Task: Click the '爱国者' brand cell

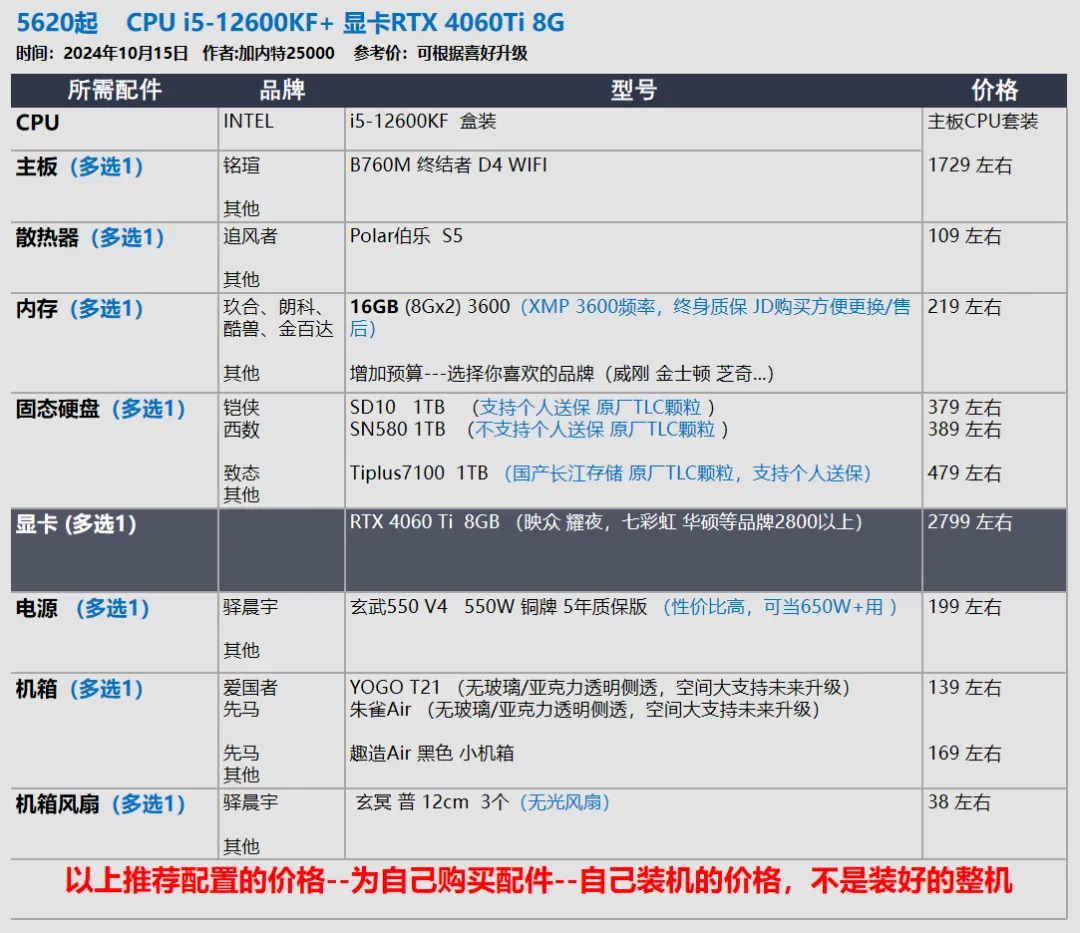Action: [251, 688]
